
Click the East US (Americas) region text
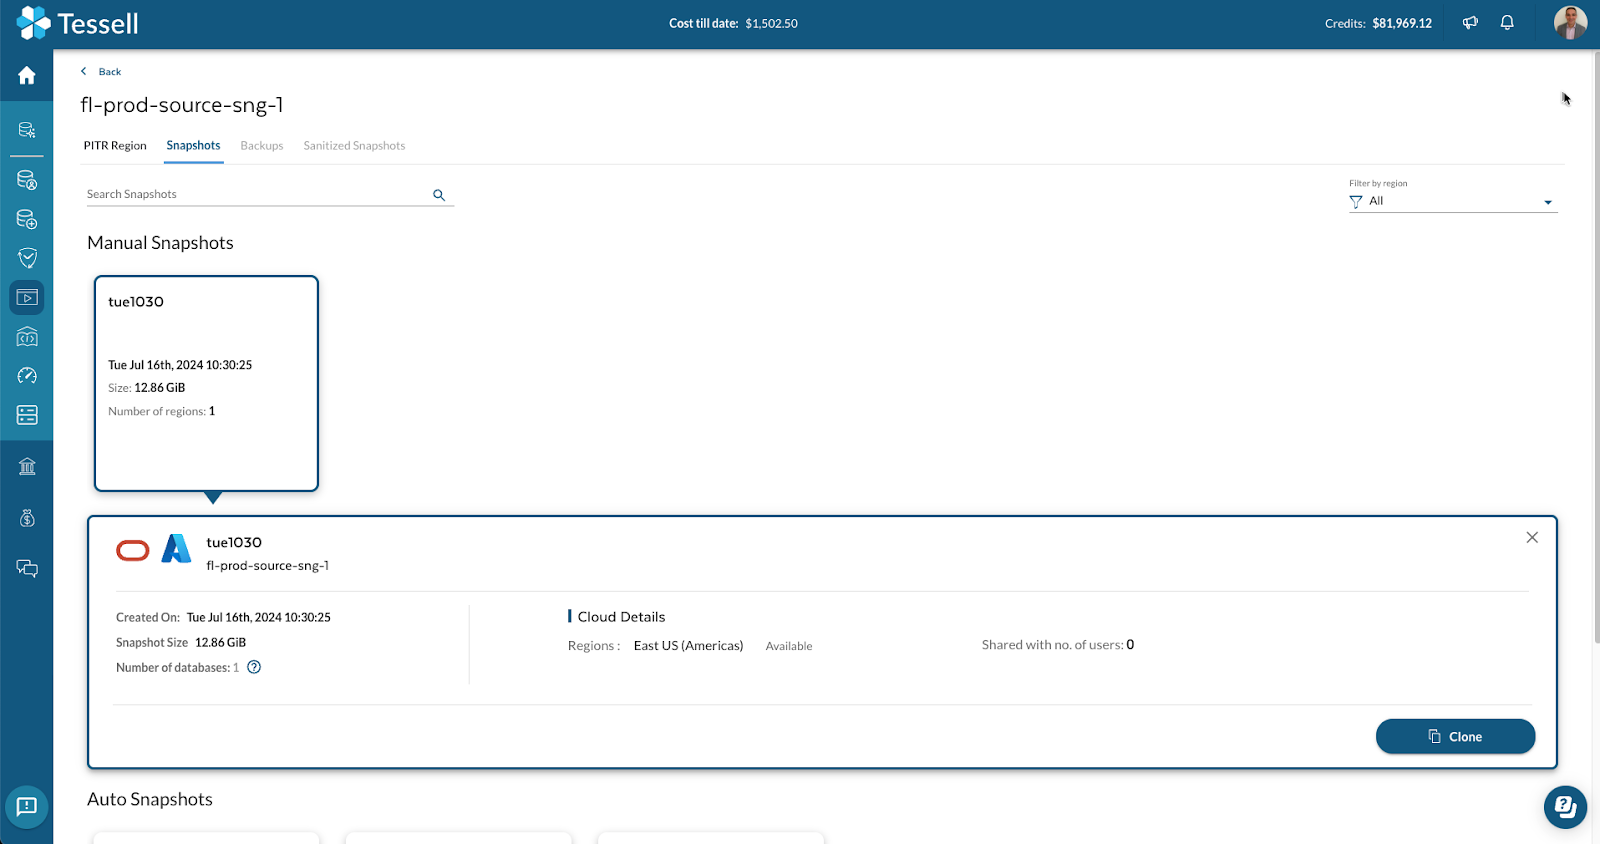pos(688,646)
